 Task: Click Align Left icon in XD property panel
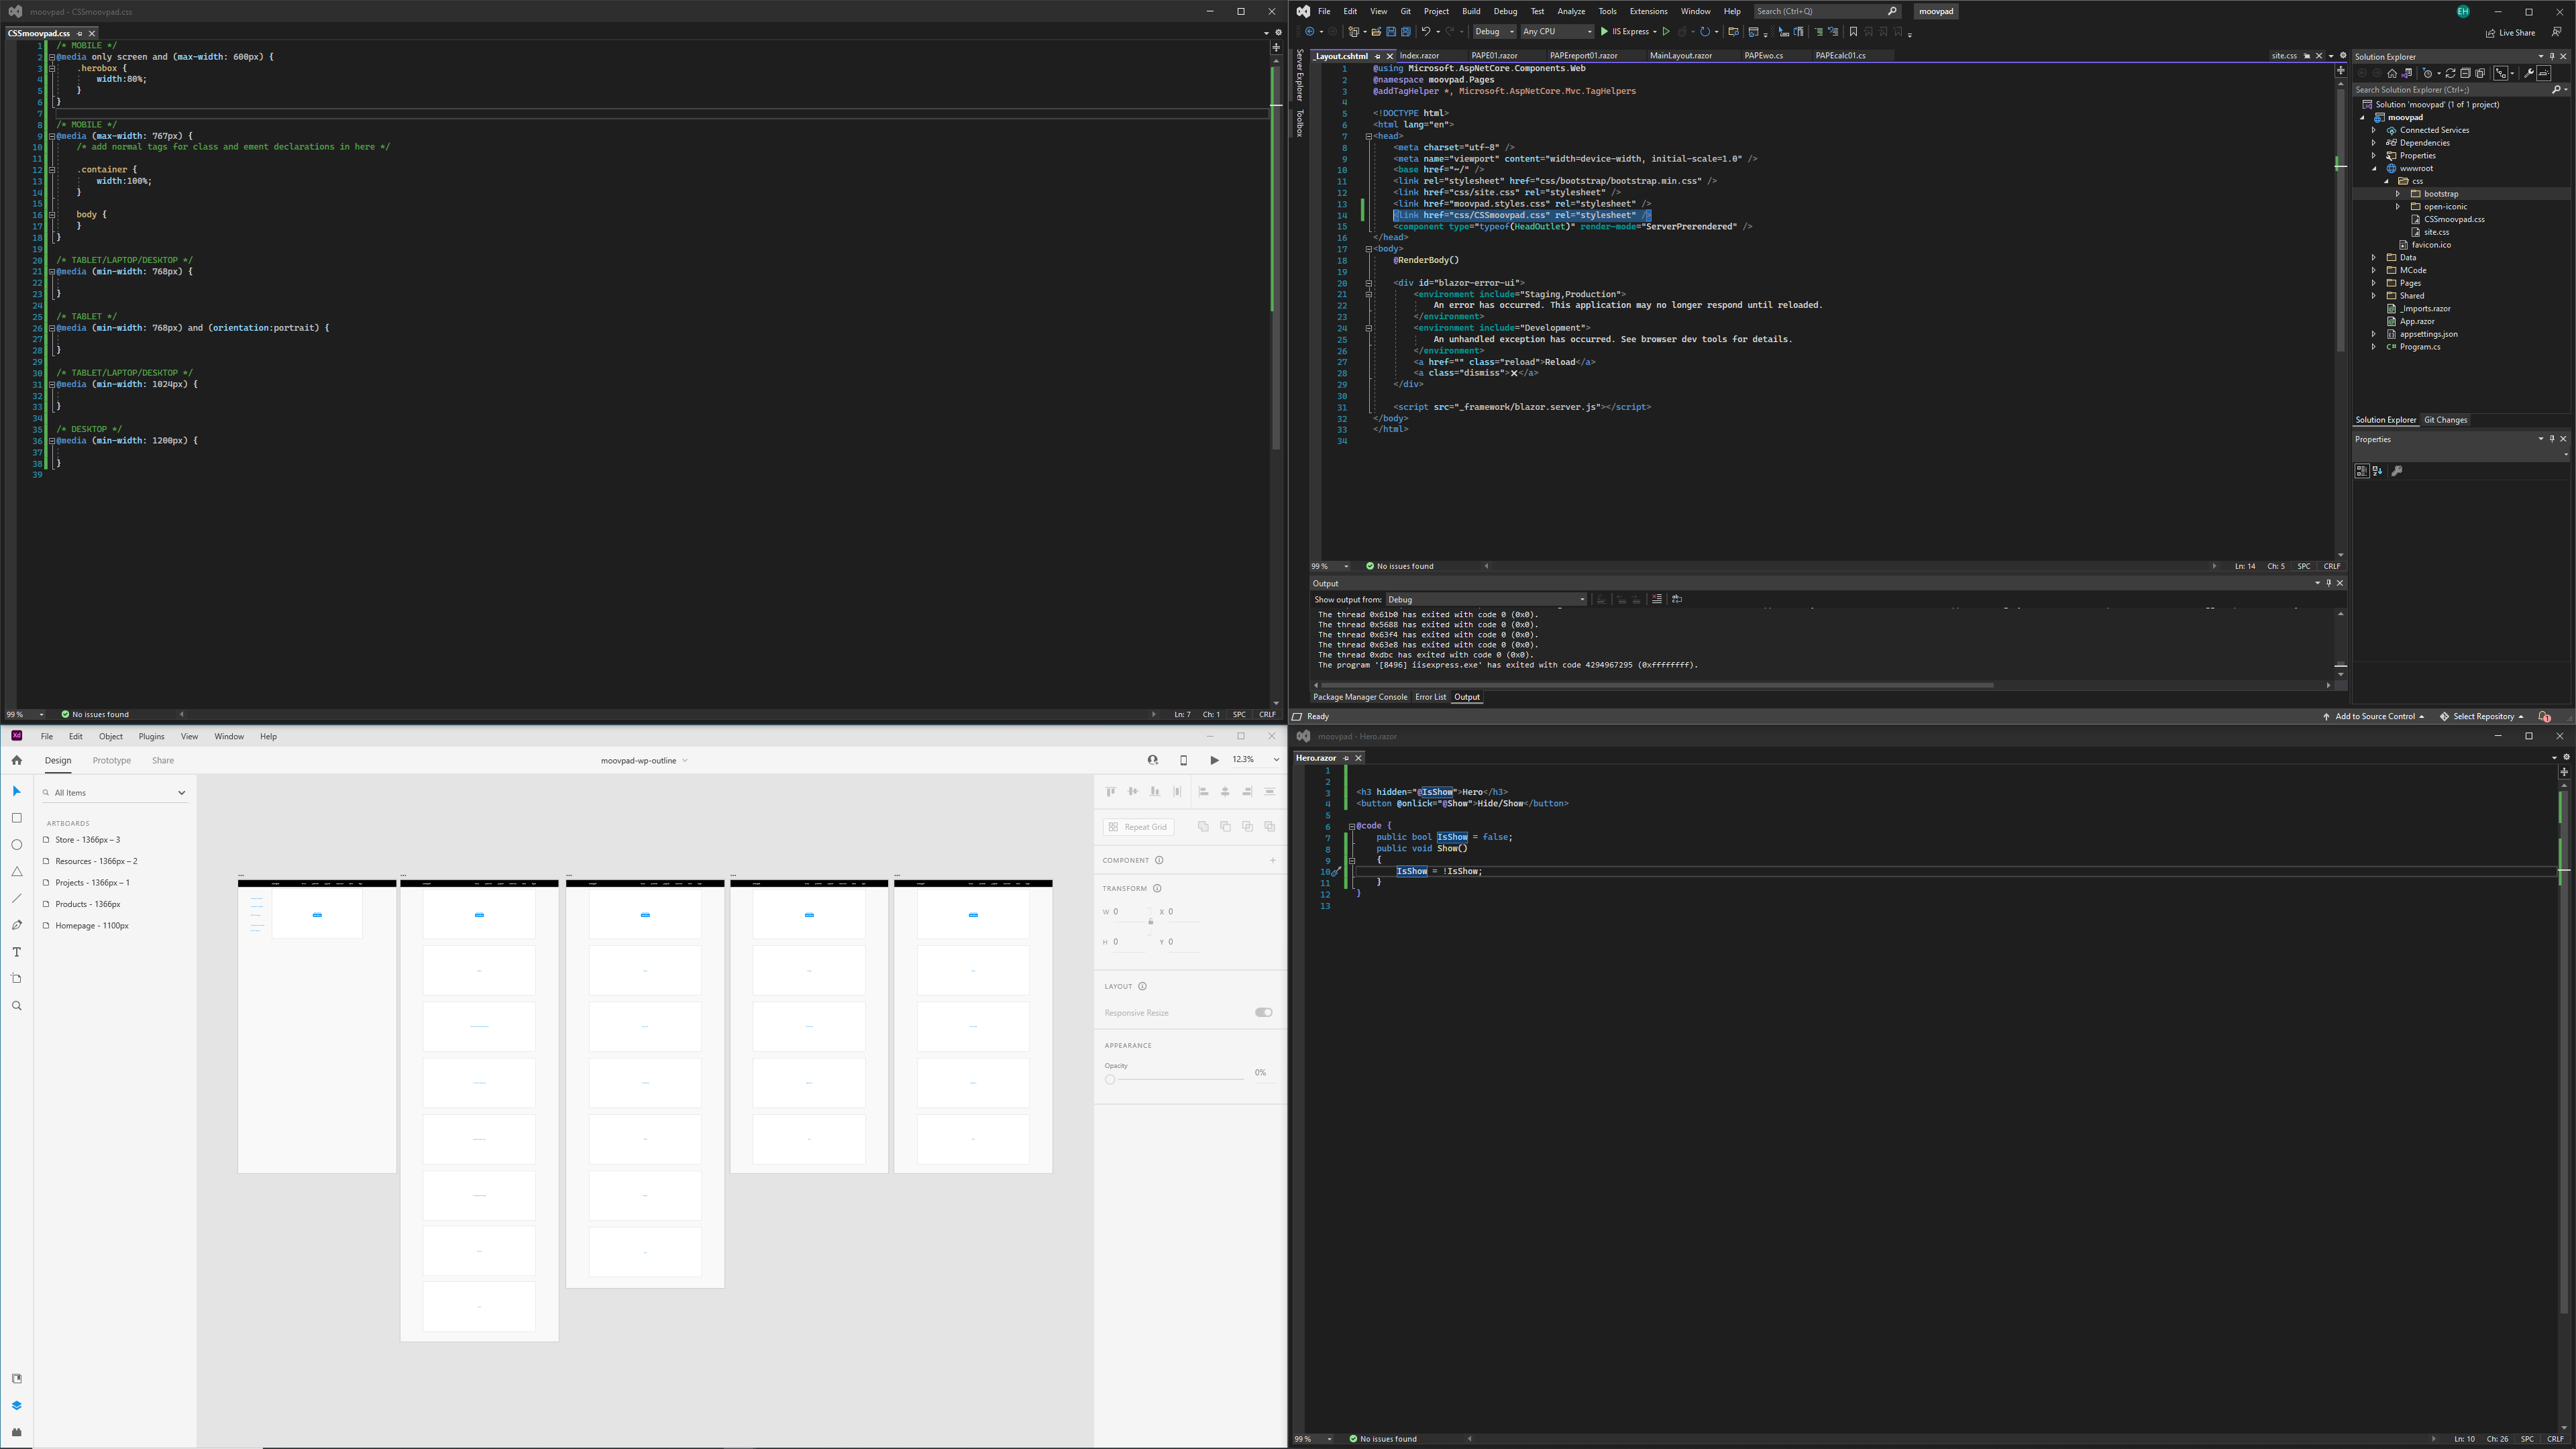coord(1203,792)
